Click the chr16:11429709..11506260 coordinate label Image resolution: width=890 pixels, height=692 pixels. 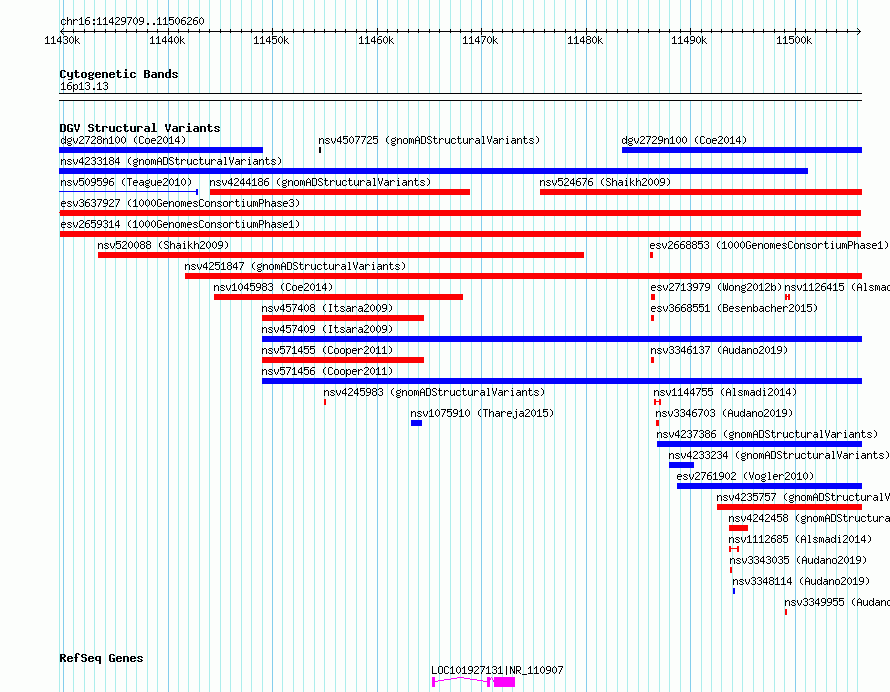click(x=132, y=22)
